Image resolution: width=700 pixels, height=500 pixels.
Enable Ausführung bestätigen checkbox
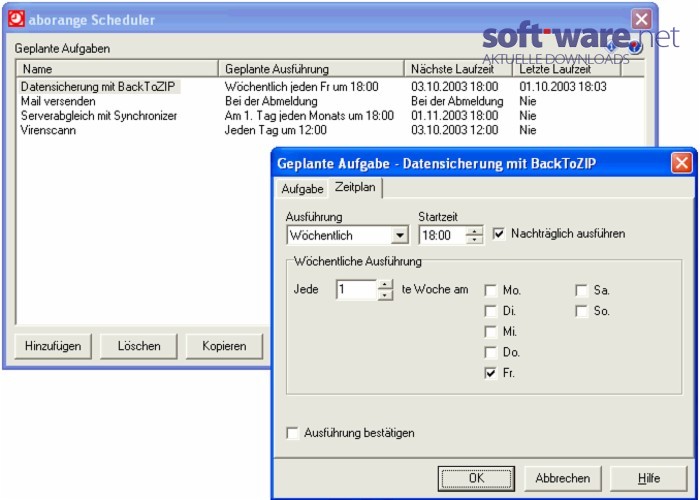292,433
